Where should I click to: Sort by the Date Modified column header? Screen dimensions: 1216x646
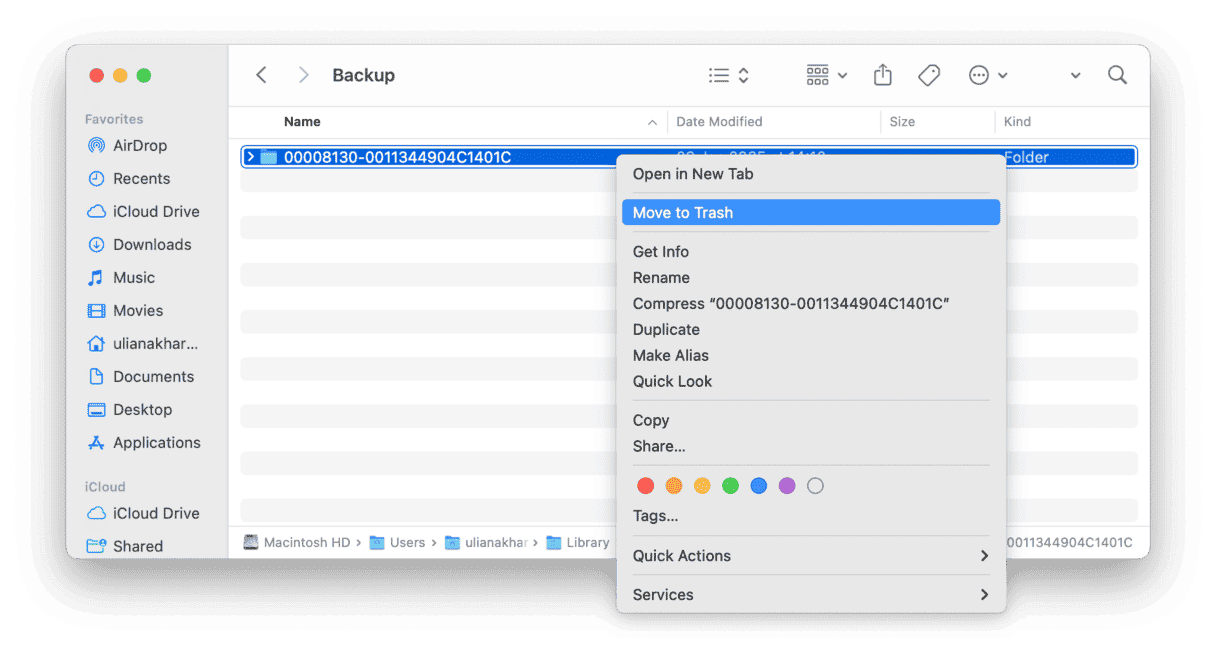click(719, 121)
